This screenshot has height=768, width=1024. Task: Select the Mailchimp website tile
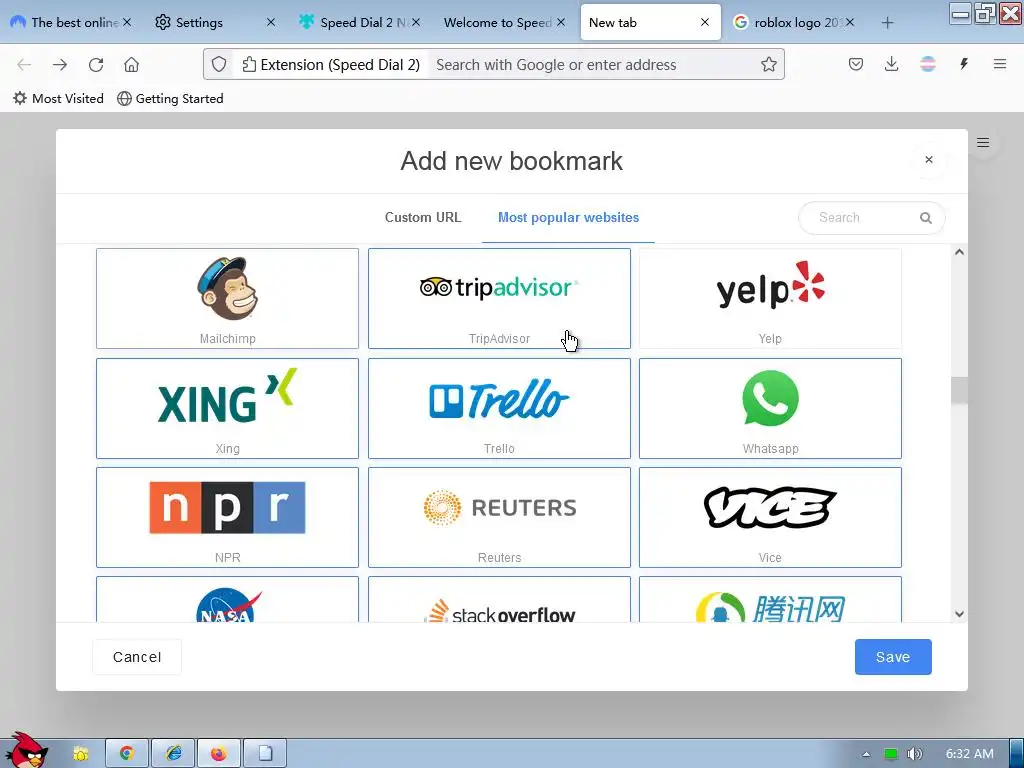click(x=227, y=298)
